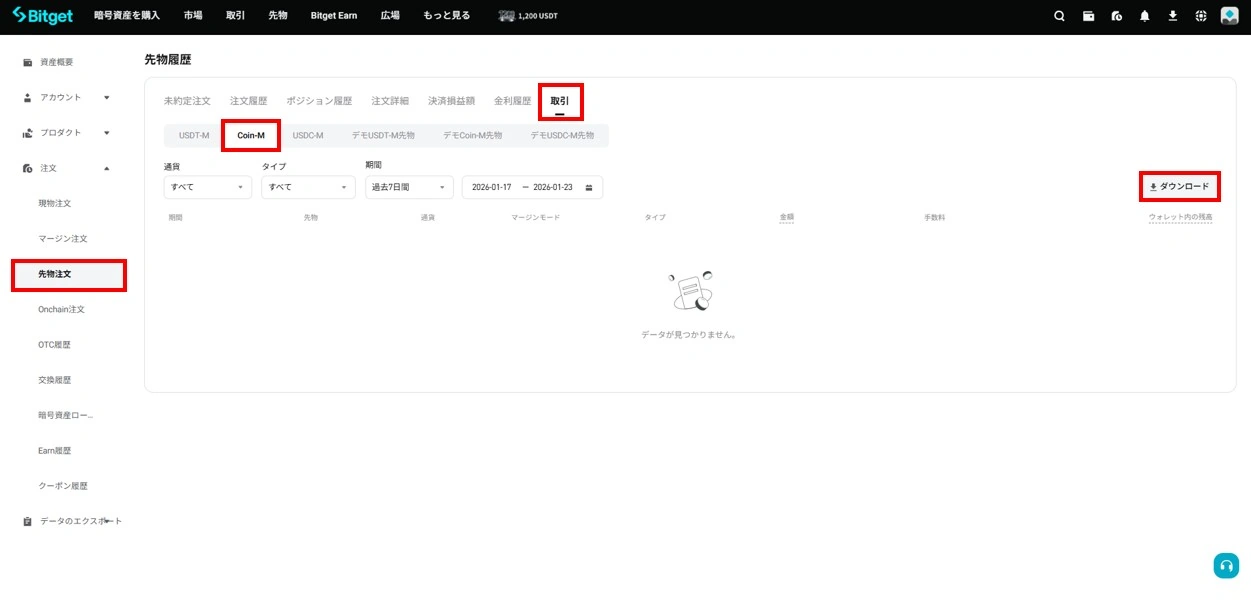Open the orders clock icon in header
Screen dimensions: 1251x600
tap(1116, 16)
